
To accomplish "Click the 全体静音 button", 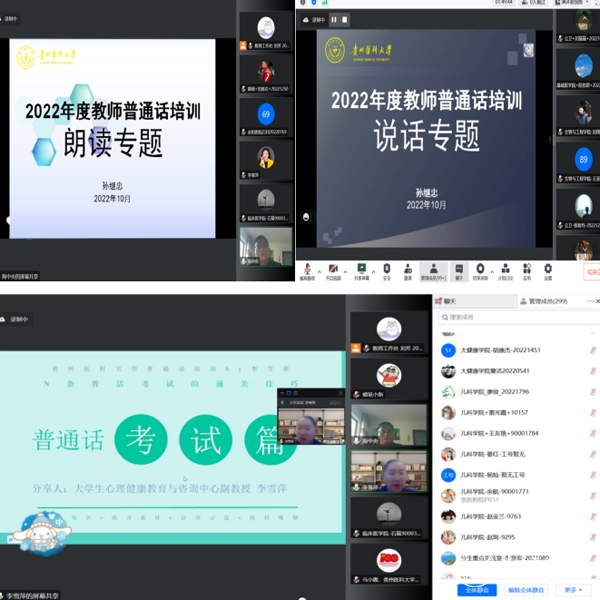I will click(x=476, y=590).
